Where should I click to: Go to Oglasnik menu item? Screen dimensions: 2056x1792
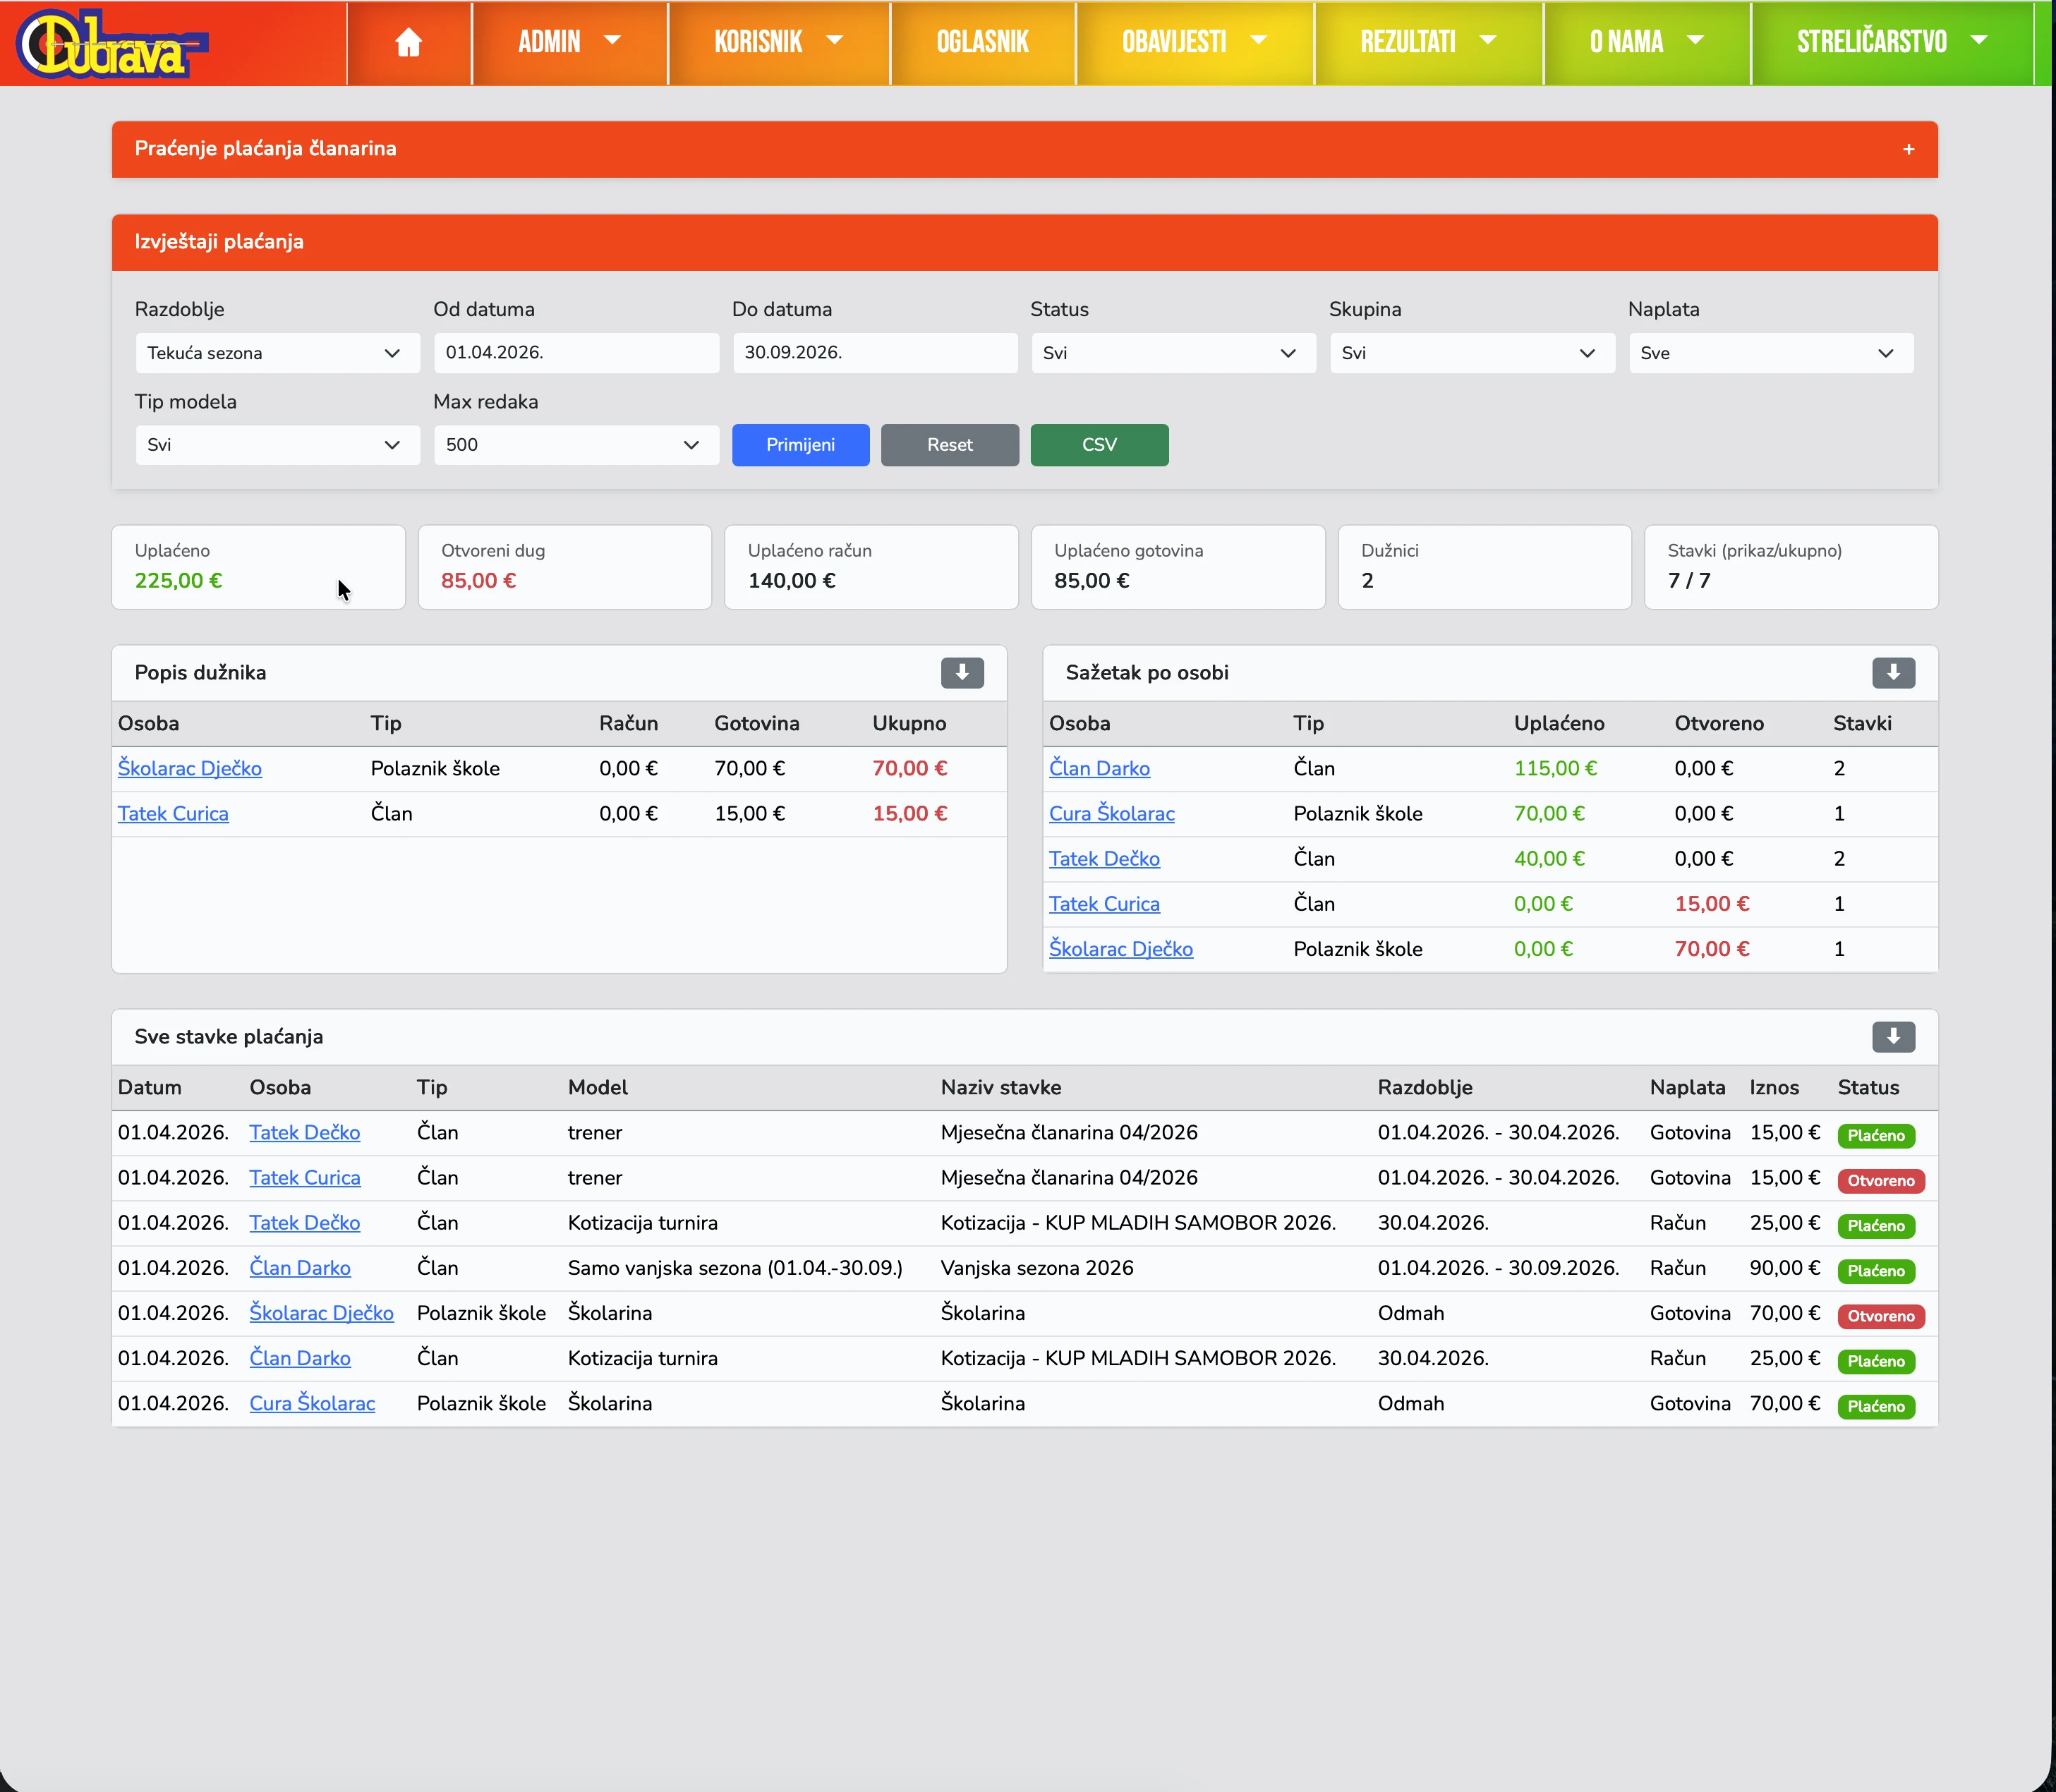pyautogui.click(x=982, y=42)
